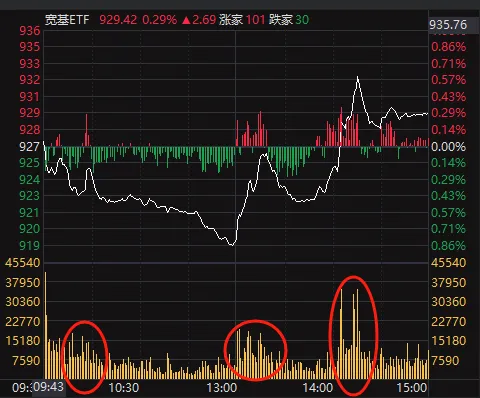
Task: Click the 10:30 time axis label
Action: 124,388
